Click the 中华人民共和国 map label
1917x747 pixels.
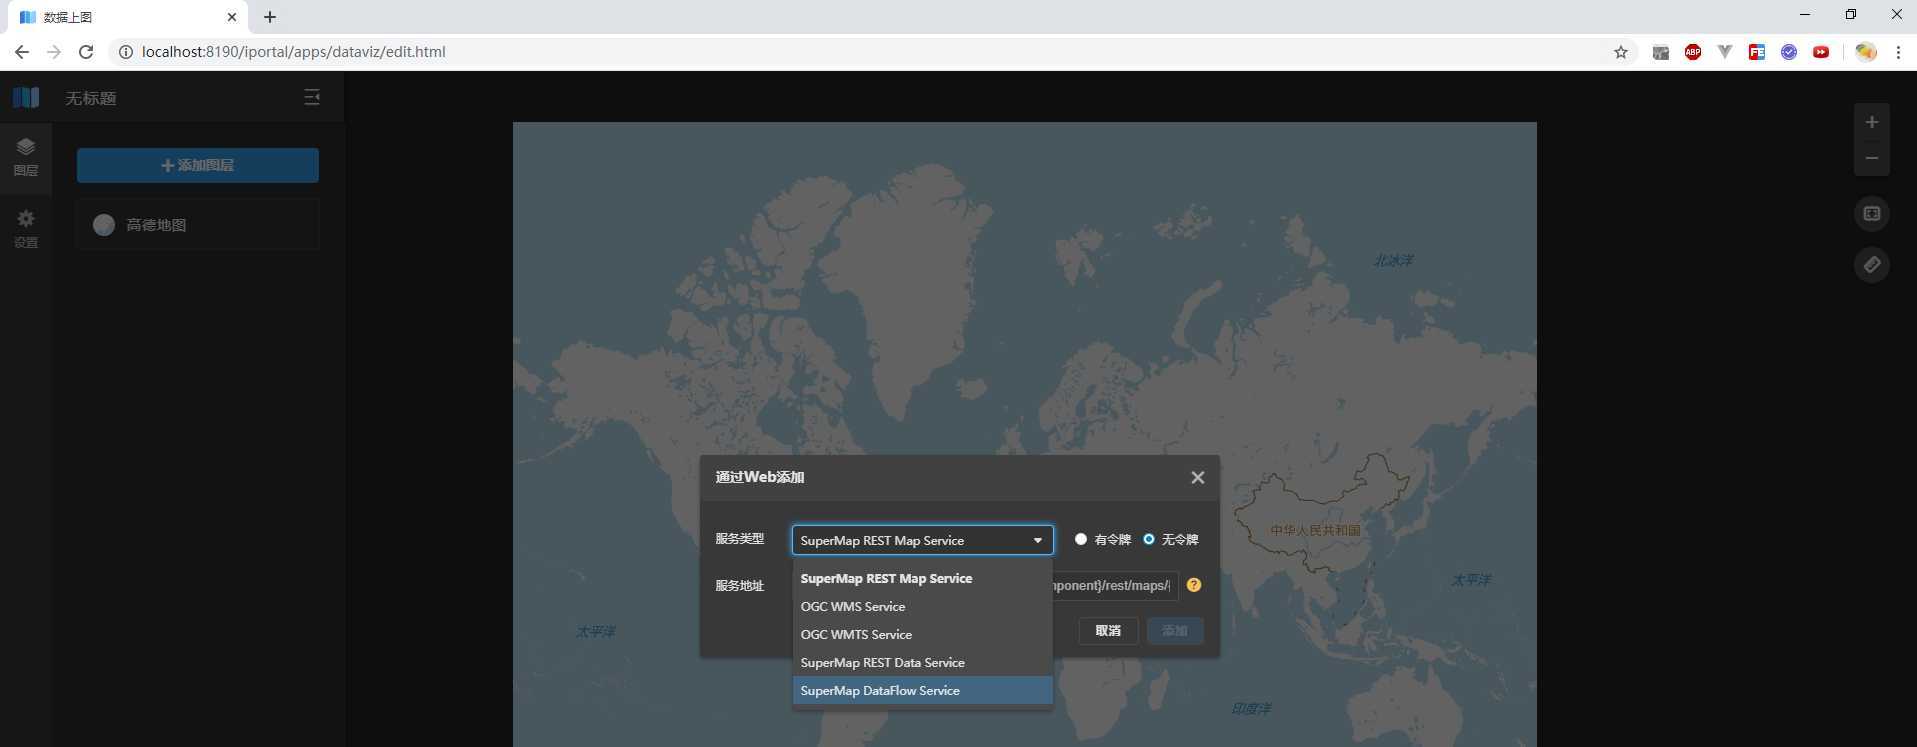pyautogui.click(x=1315, y=530)
